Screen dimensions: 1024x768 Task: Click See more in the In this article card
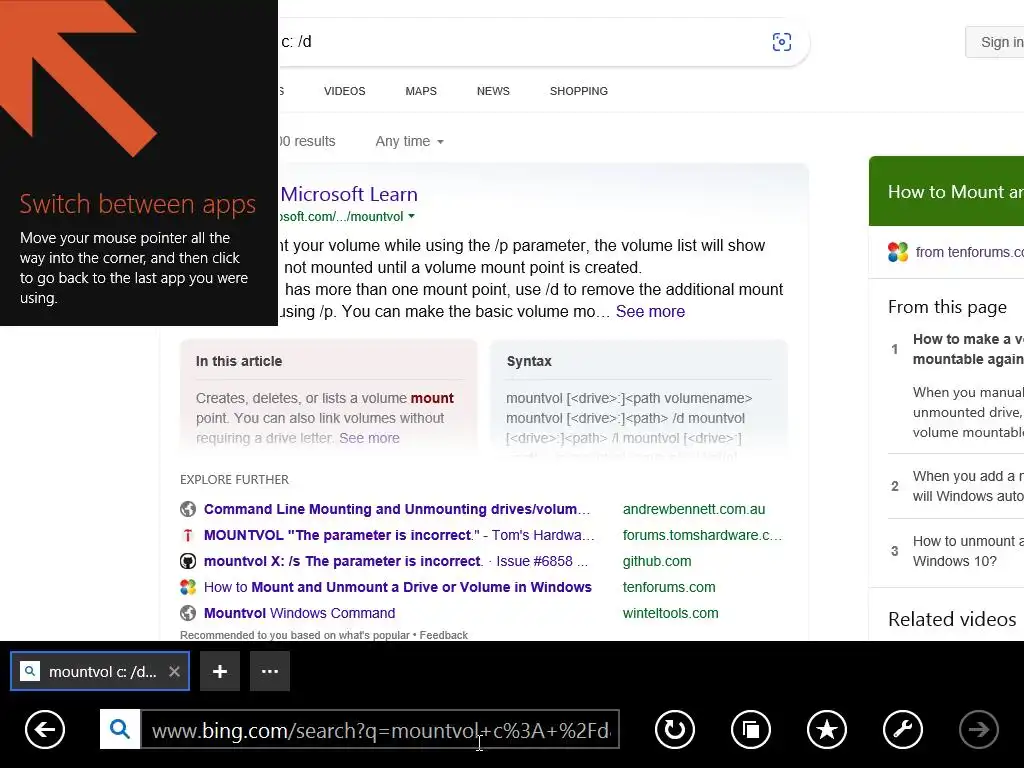(369, 438)
